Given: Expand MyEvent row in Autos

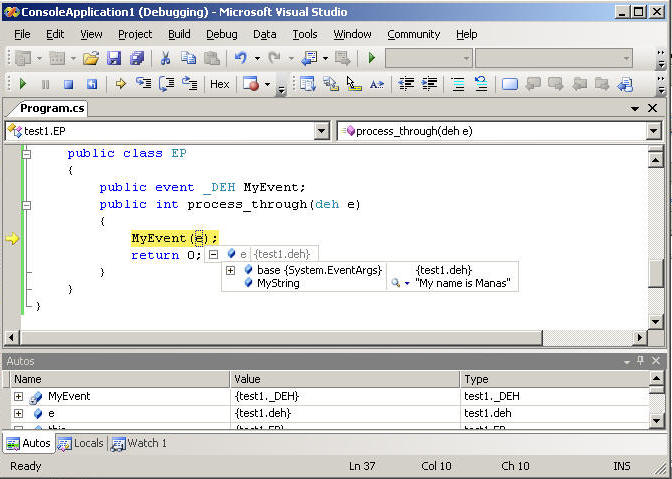Looking at the screenshot, I should click(18, 397).
